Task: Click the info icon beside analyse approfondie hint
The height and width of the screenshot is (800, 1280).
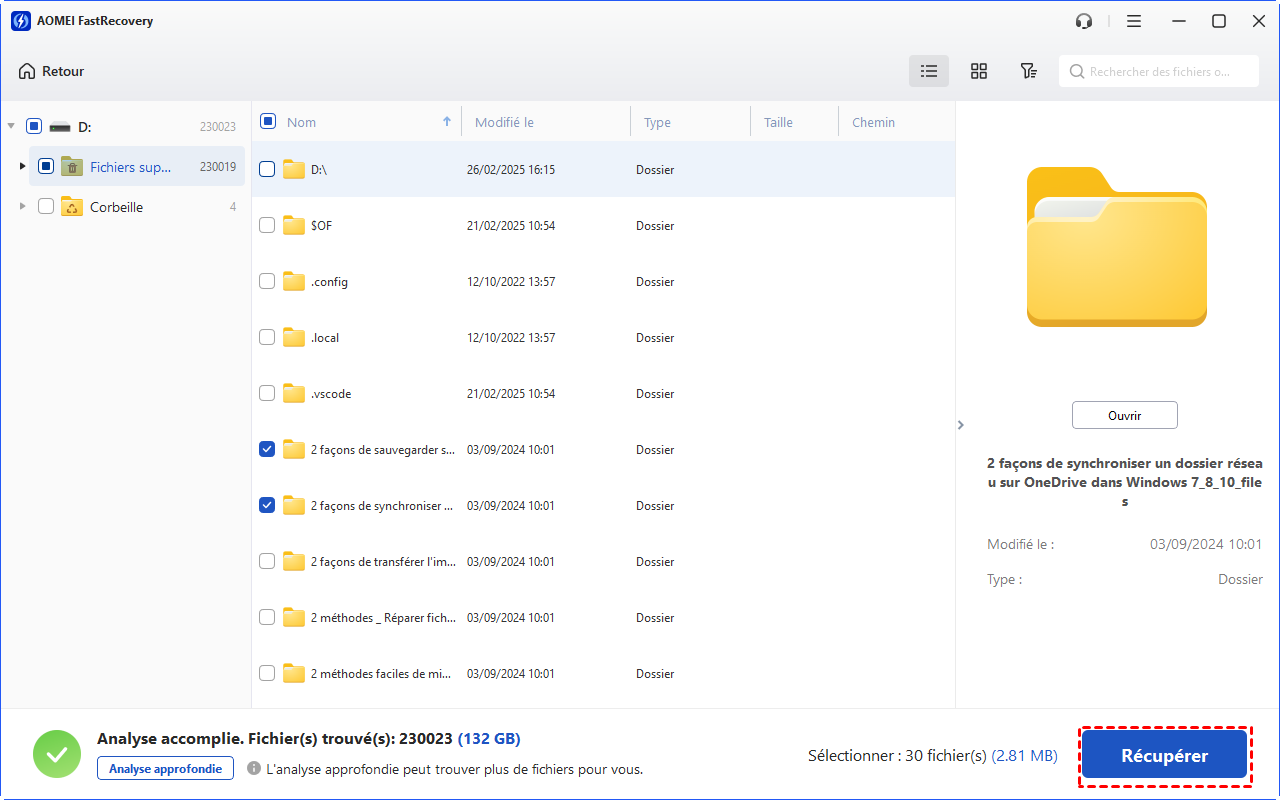Action: pyautogui.click(x=254, y=769)
